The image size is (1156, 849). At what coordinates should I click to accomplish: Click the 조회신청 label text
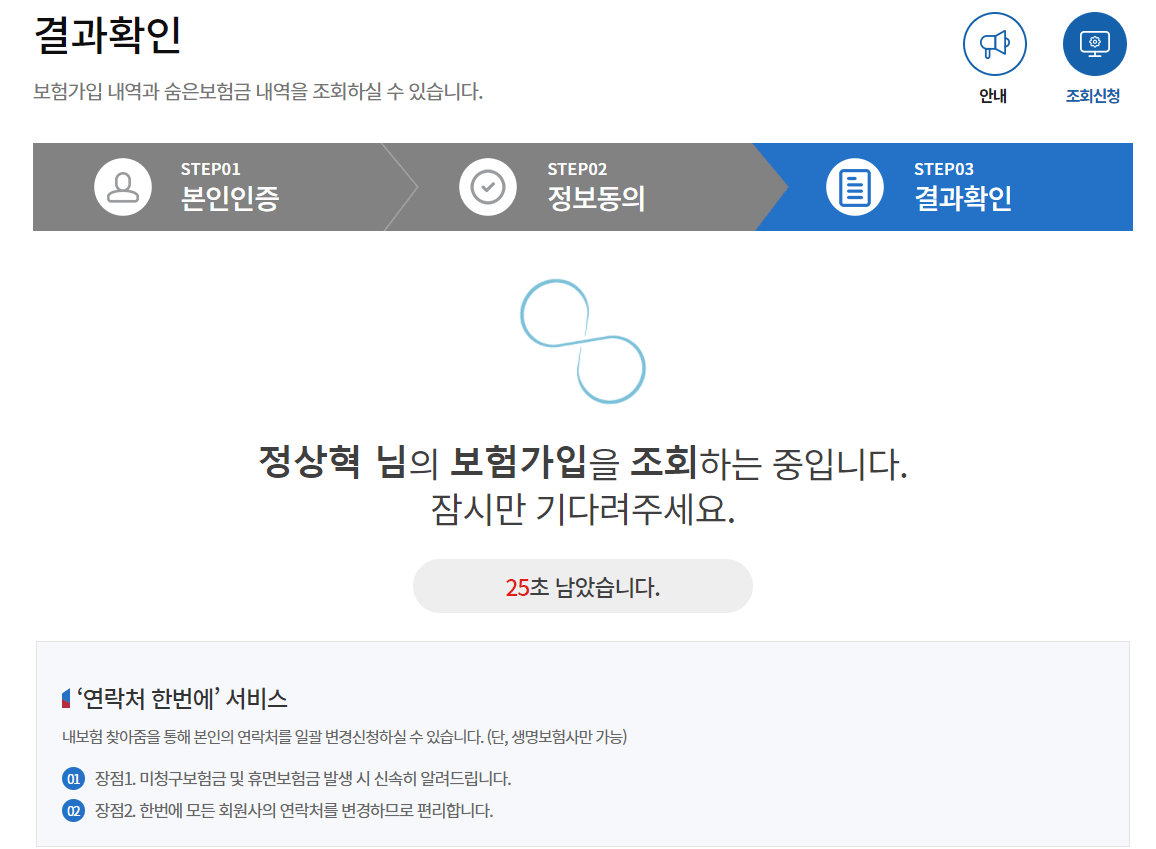[1094, 97]
